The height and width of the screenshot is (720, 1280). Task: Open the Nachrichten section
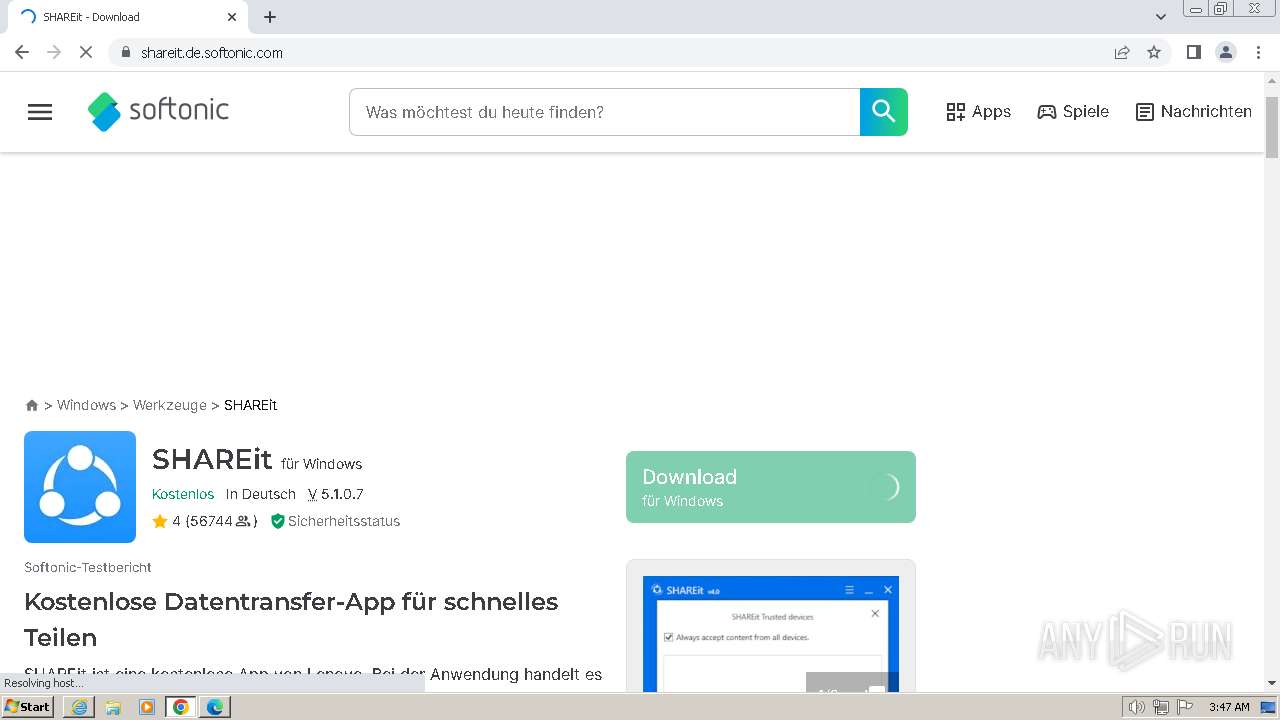pos(1194,112)
